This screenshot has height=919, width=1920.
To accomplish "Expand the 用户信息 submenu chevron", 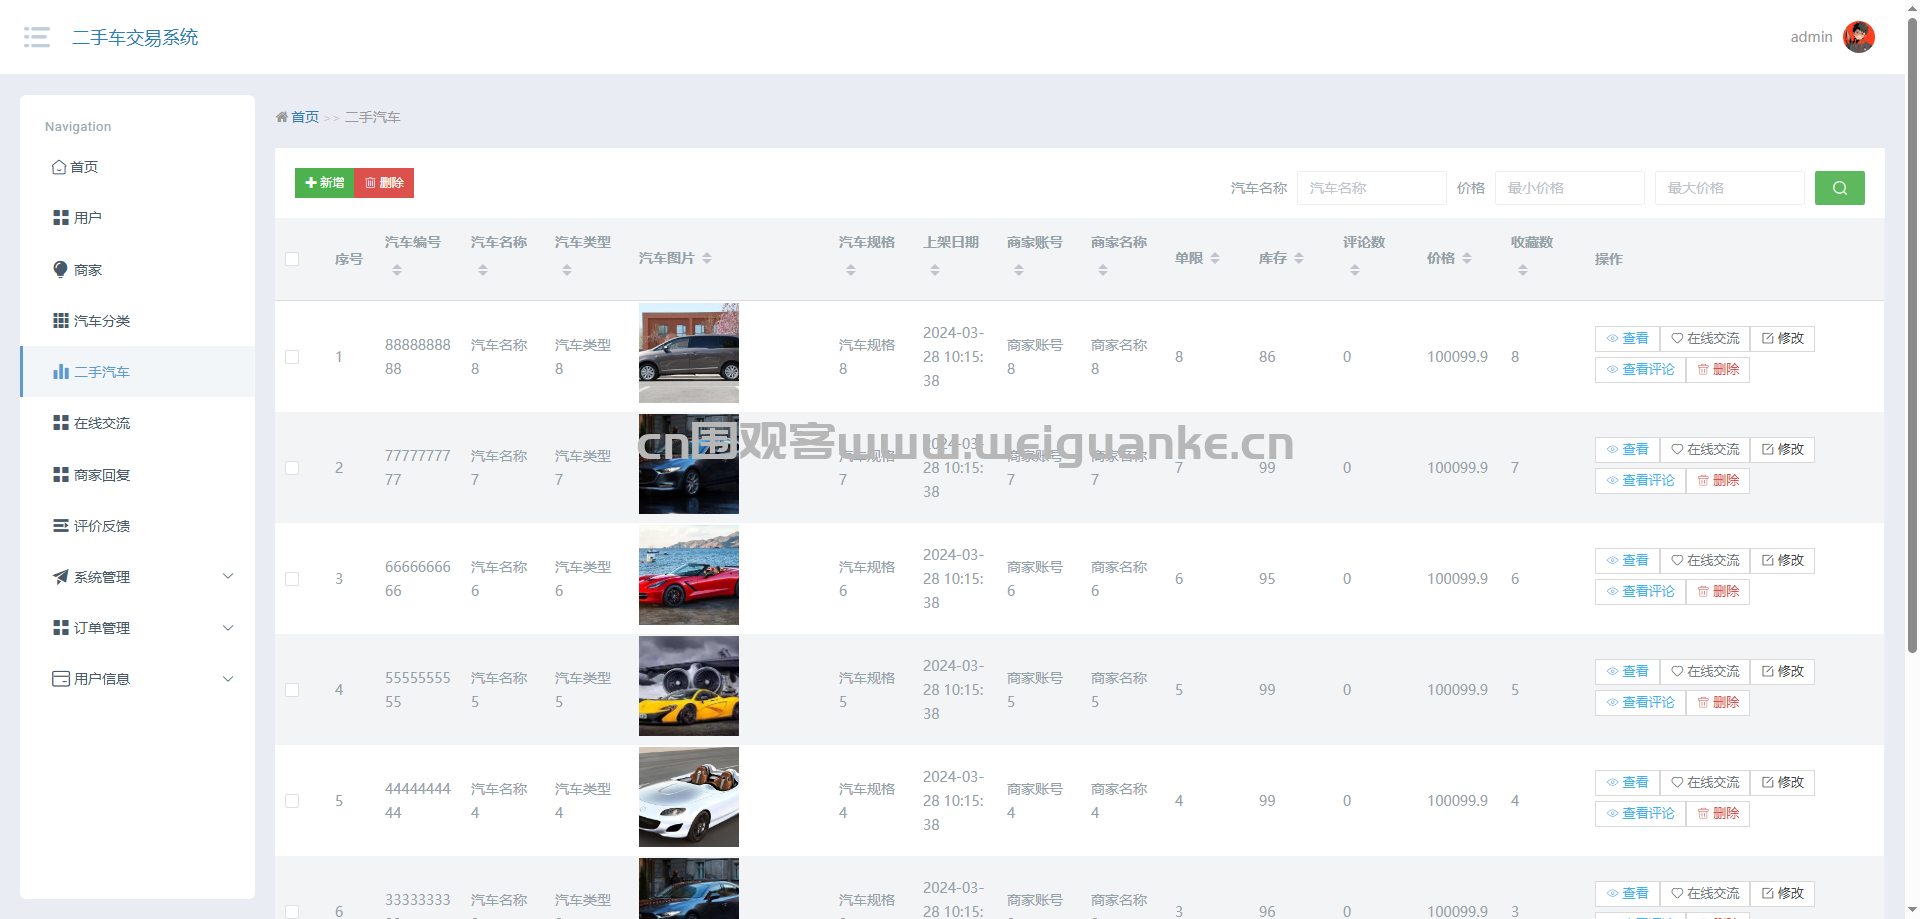I will (x=228, y=679).
